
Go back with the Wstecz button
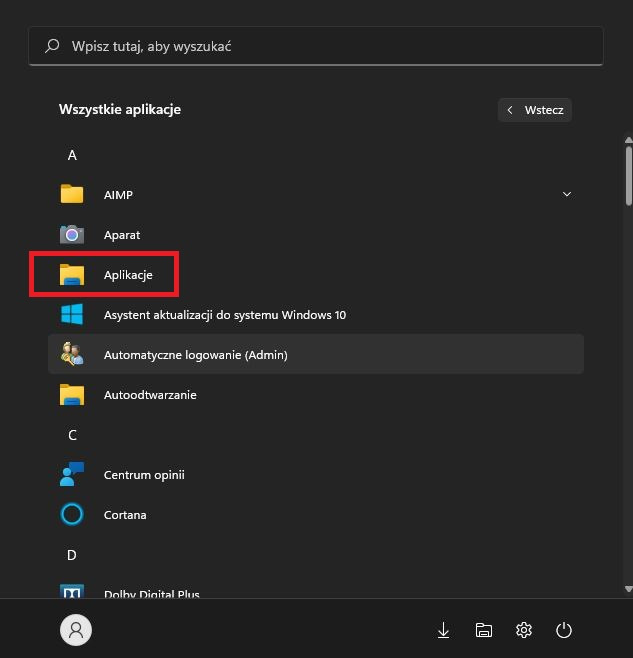pos(535,110)
